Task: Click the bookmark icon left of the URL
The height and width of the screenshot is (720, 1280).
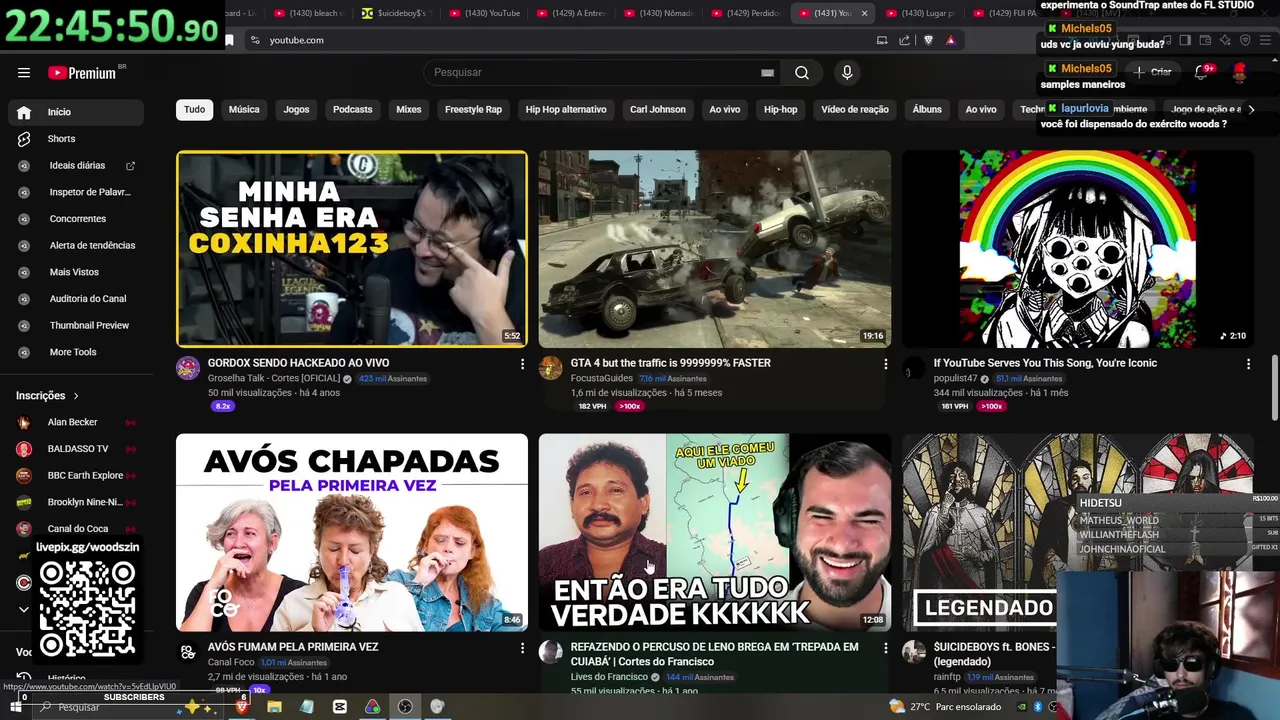Action: (229, 40)
